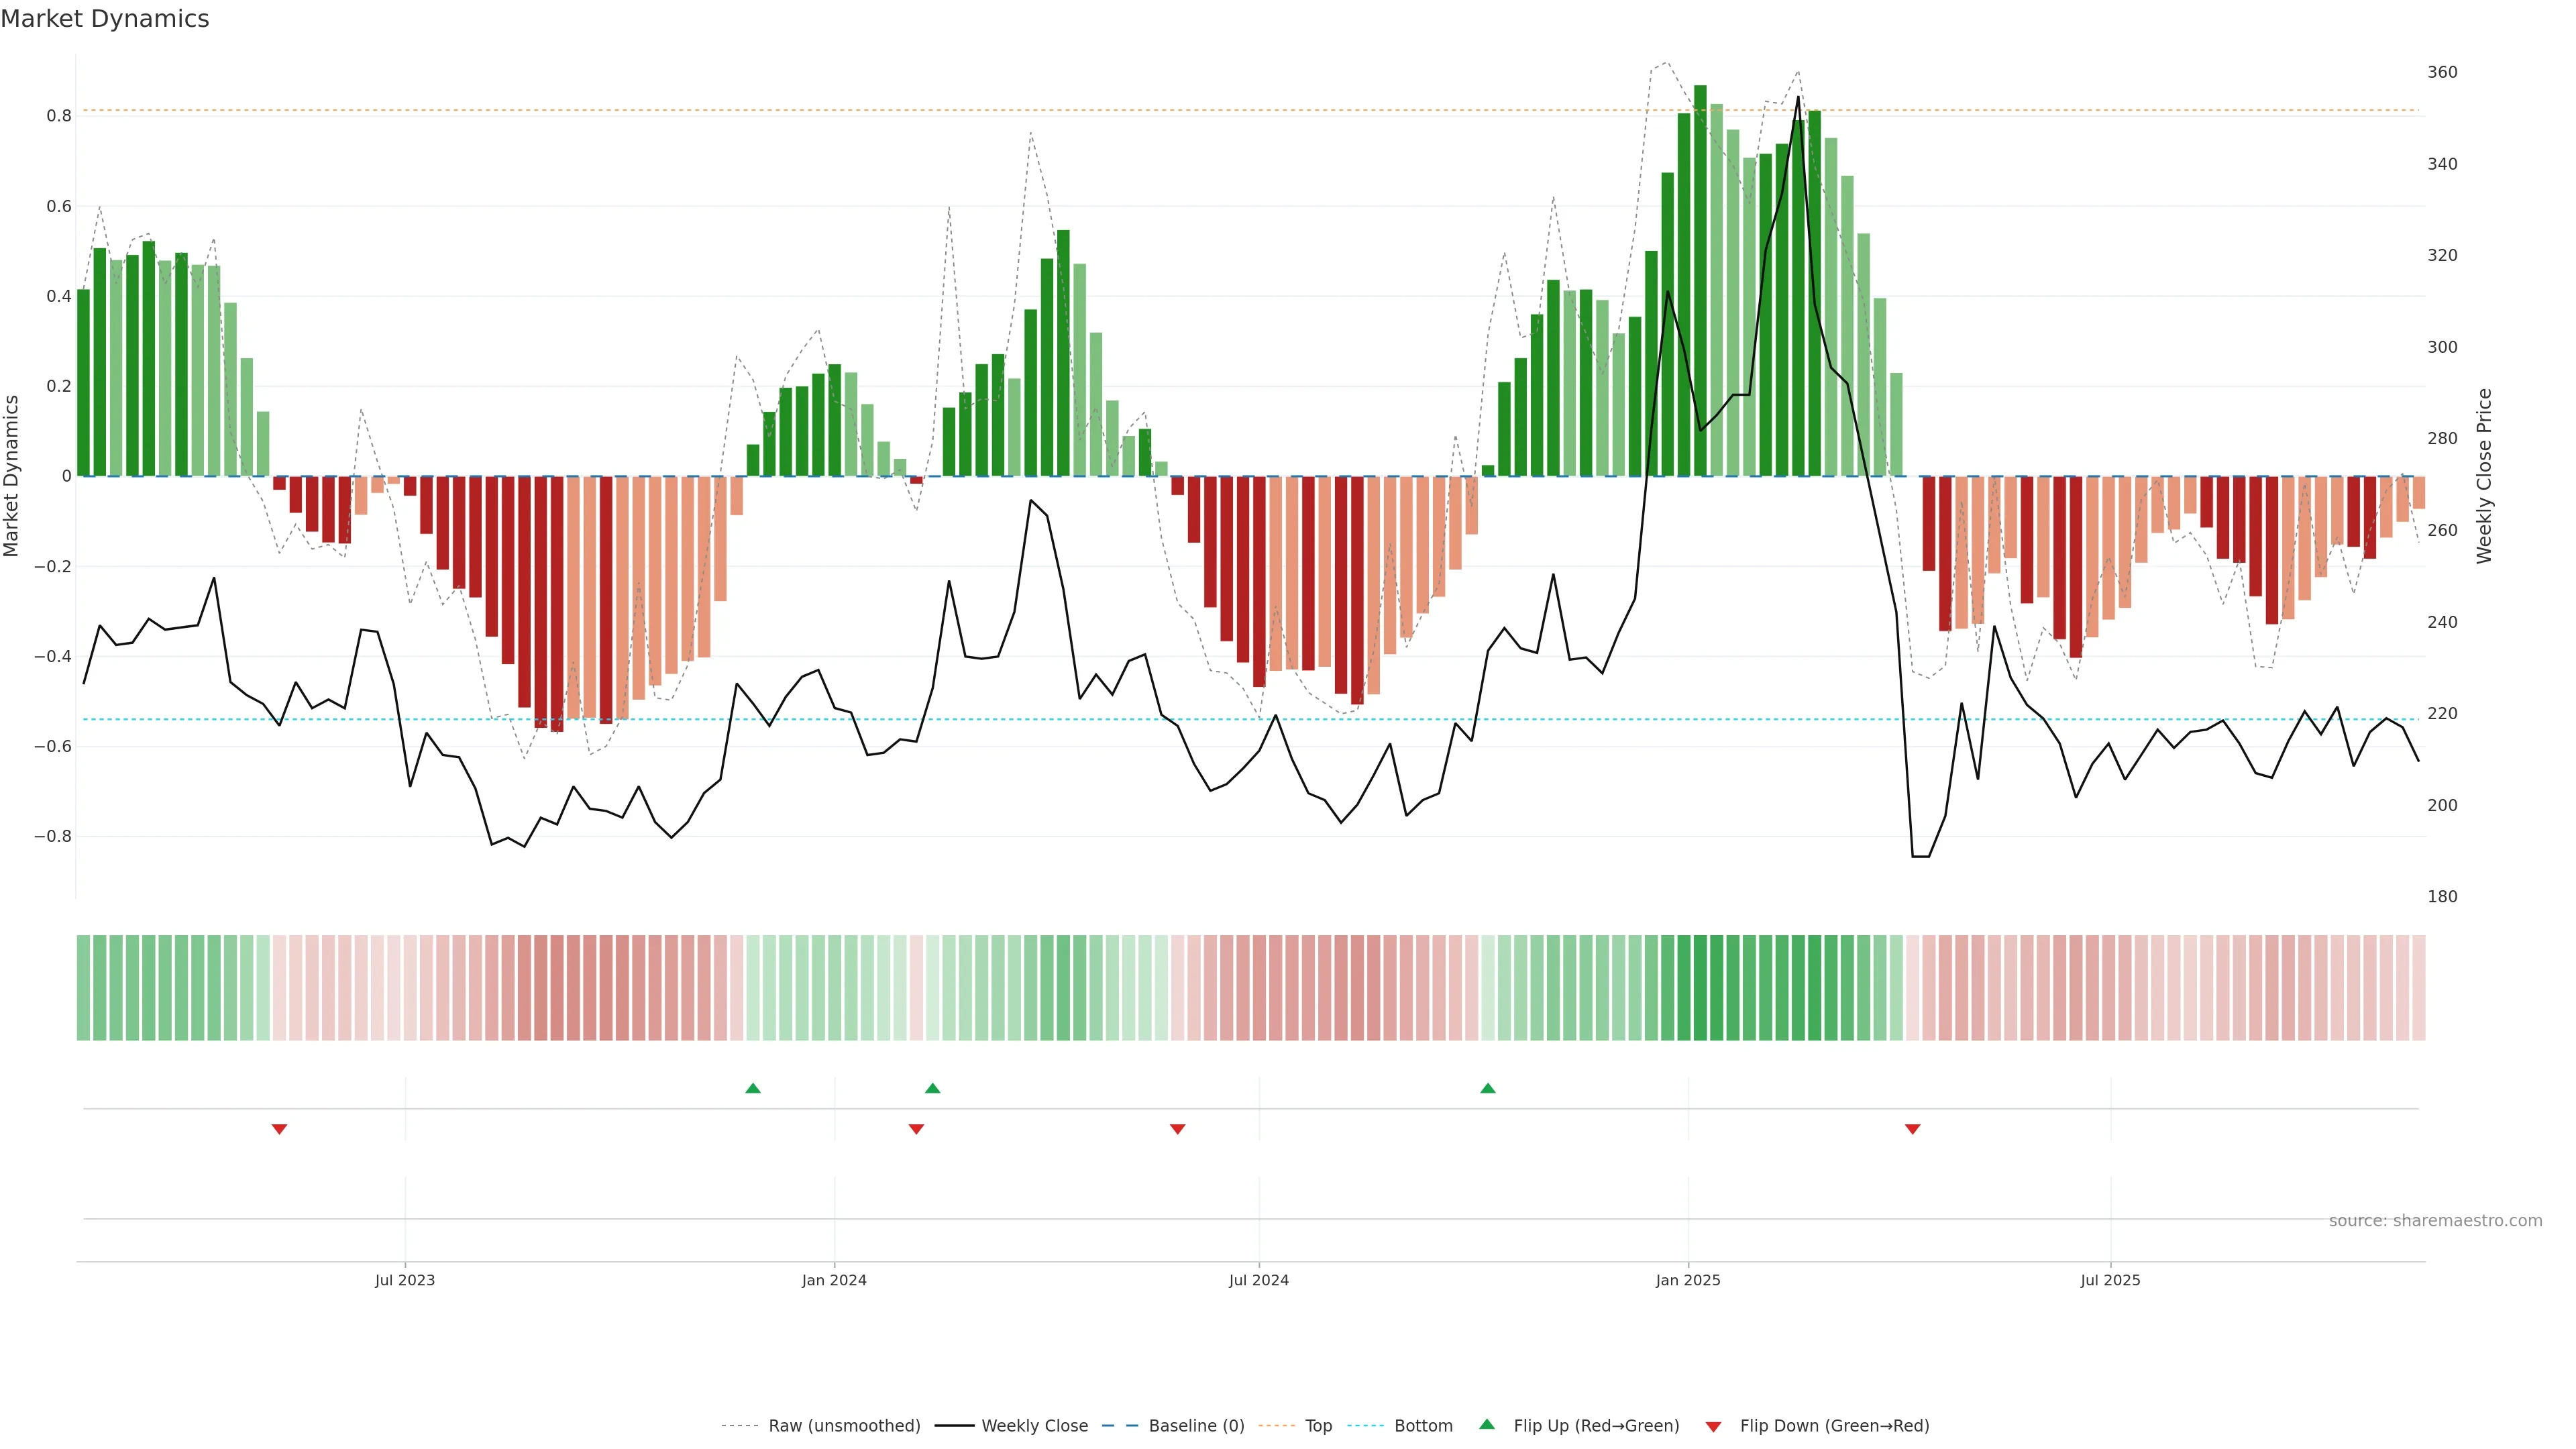Toggle the Weekly Close legend entry
Image resolution: width=2576 pixels, height=1449 pixels.
tap(1034, 1426)
